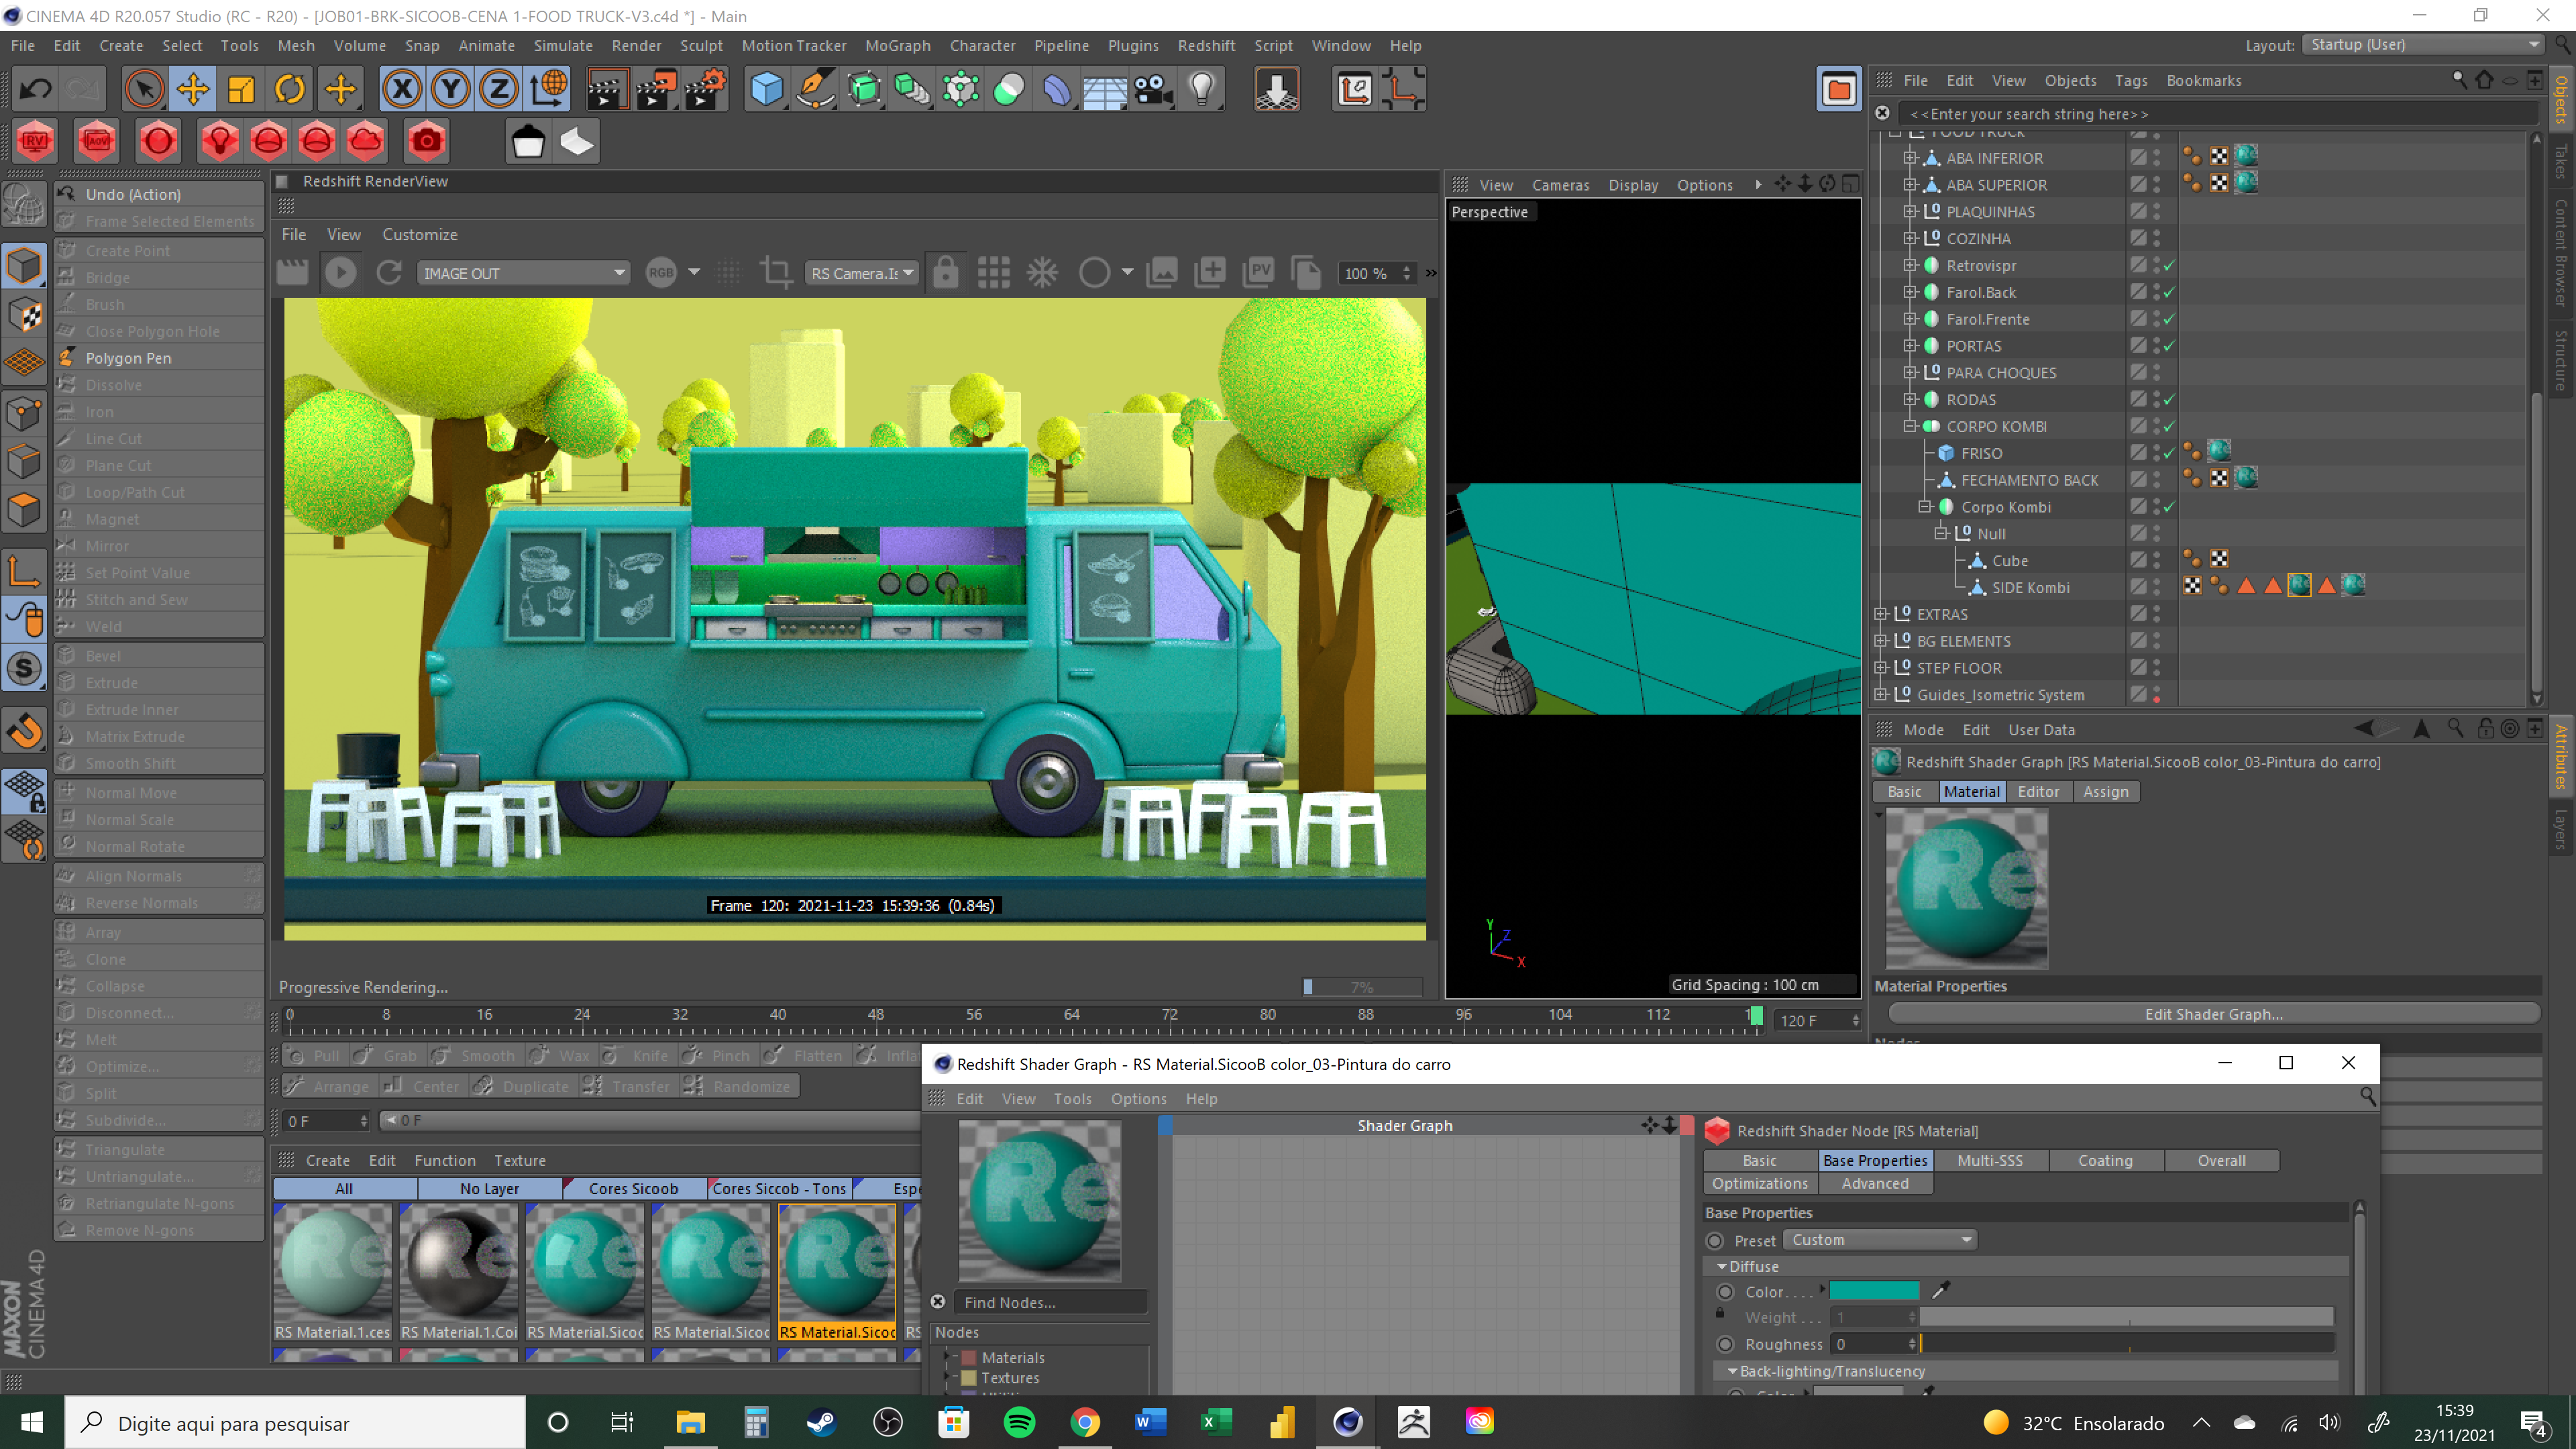Toggle the Preset radio button

coord(1716,1240)
